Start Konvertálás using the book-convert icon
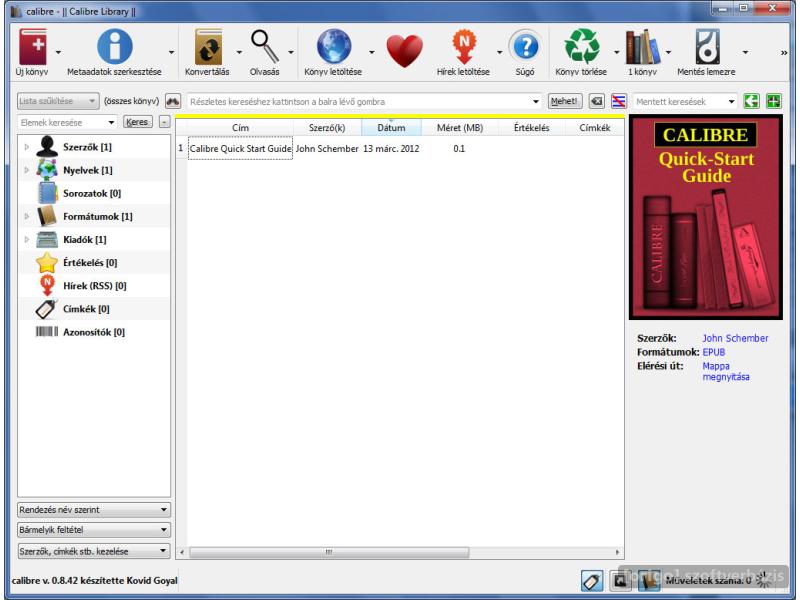The image size is (800, 600). click(208, 47)
